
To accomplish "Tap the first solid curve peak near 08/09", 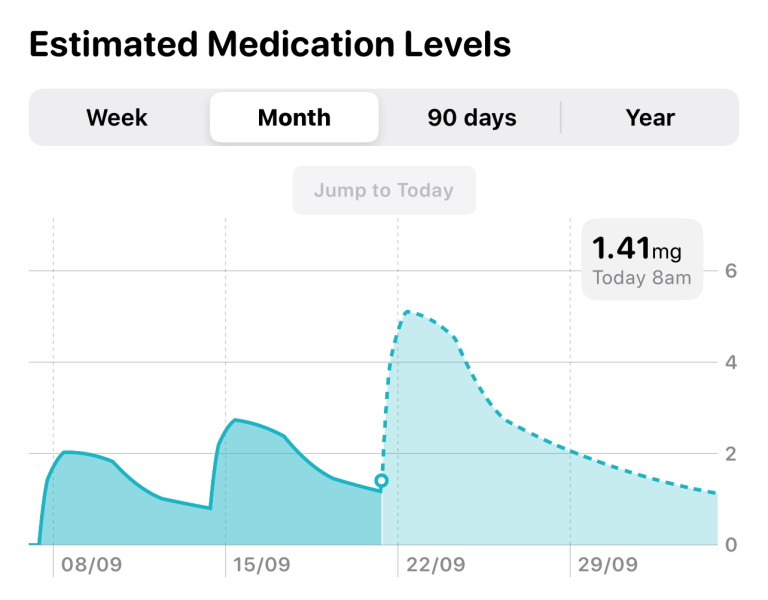I will (x=66, y=452).
